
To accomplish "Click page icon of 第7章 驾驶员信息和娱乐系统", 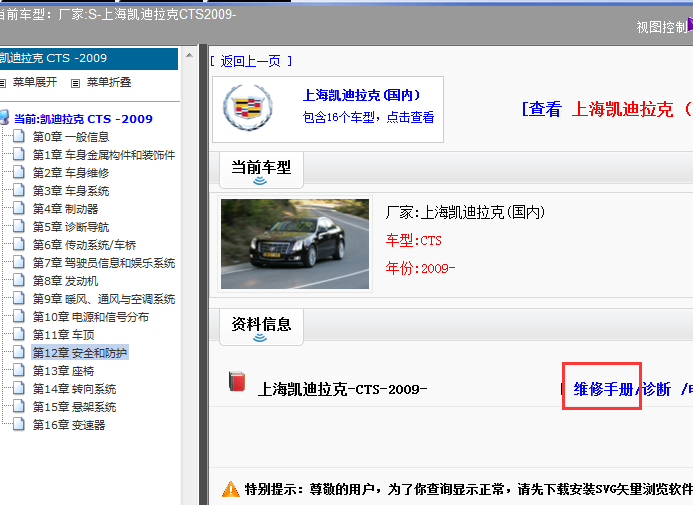I will coord(19,262).
